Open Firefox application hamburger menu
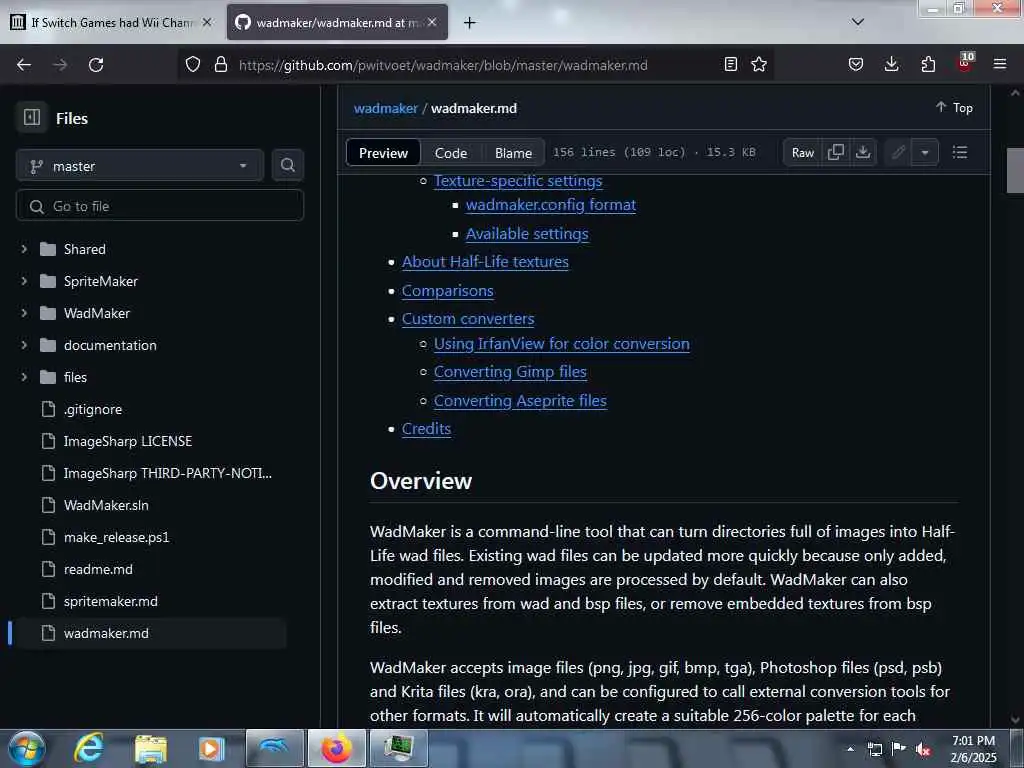Viewport: 1024px width, 768px height. click(1000, 64)
